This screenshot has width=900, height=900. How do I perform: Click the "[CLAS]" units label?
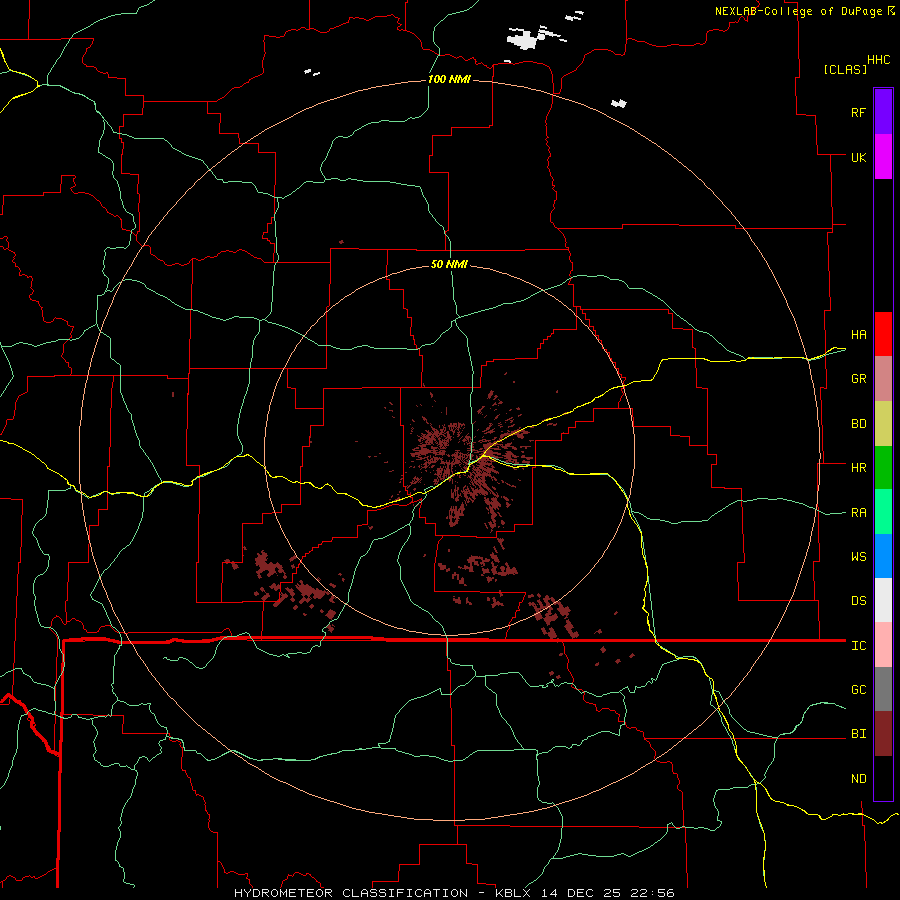(845, 69)
